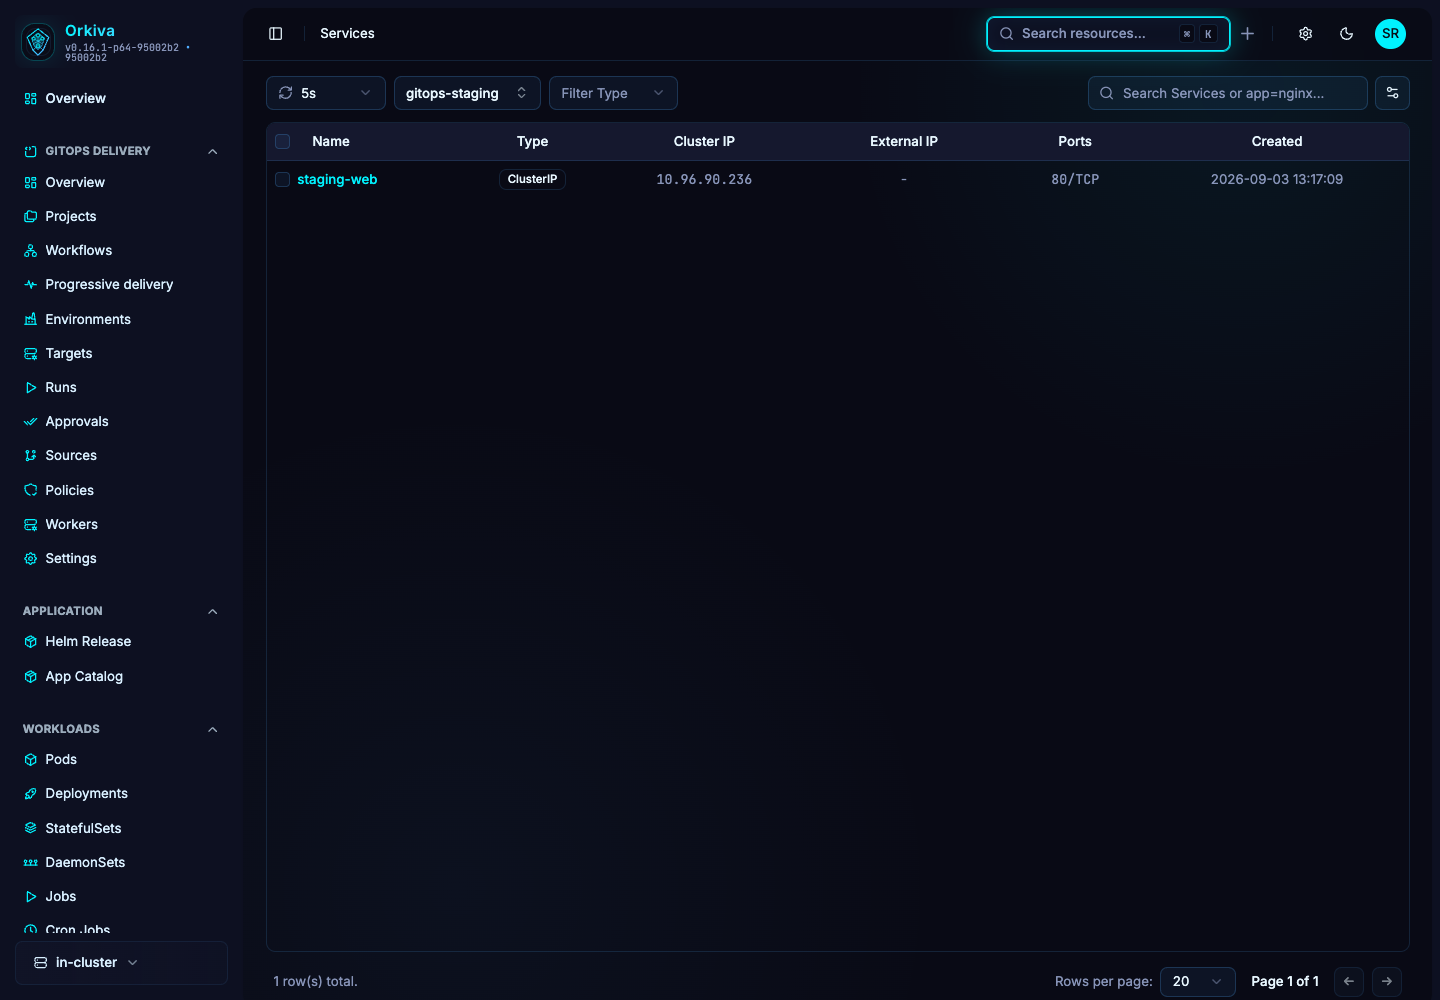The width and height of the screenshot is (1440, 1000).
Task: Go to previous page arrow
Action: tap(1349, 981)
